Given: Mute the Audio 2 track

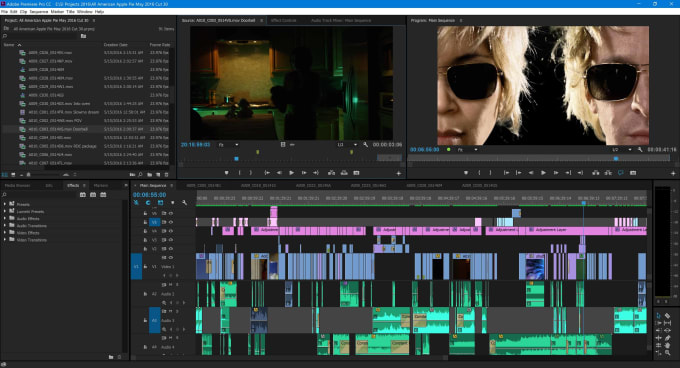Looking at the screenshot, I should pos(170,285).
